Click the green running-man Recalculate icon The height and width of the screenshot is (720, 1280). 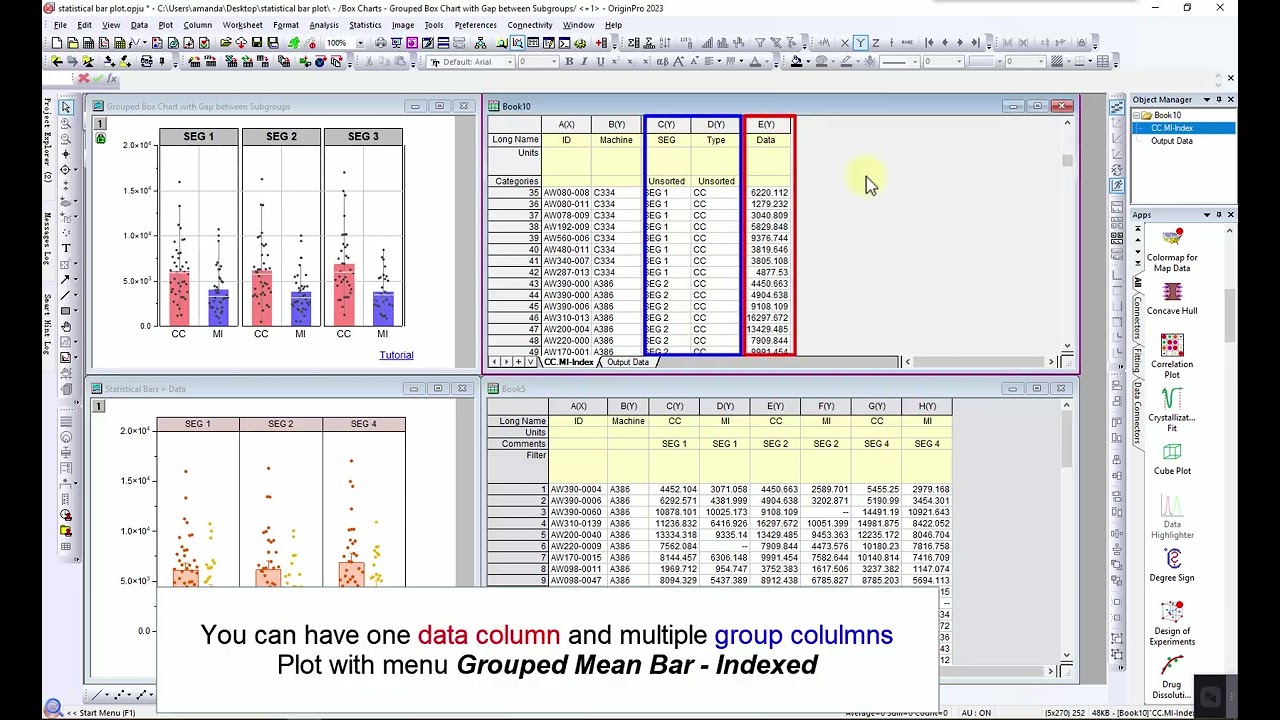tap(294, 43)
